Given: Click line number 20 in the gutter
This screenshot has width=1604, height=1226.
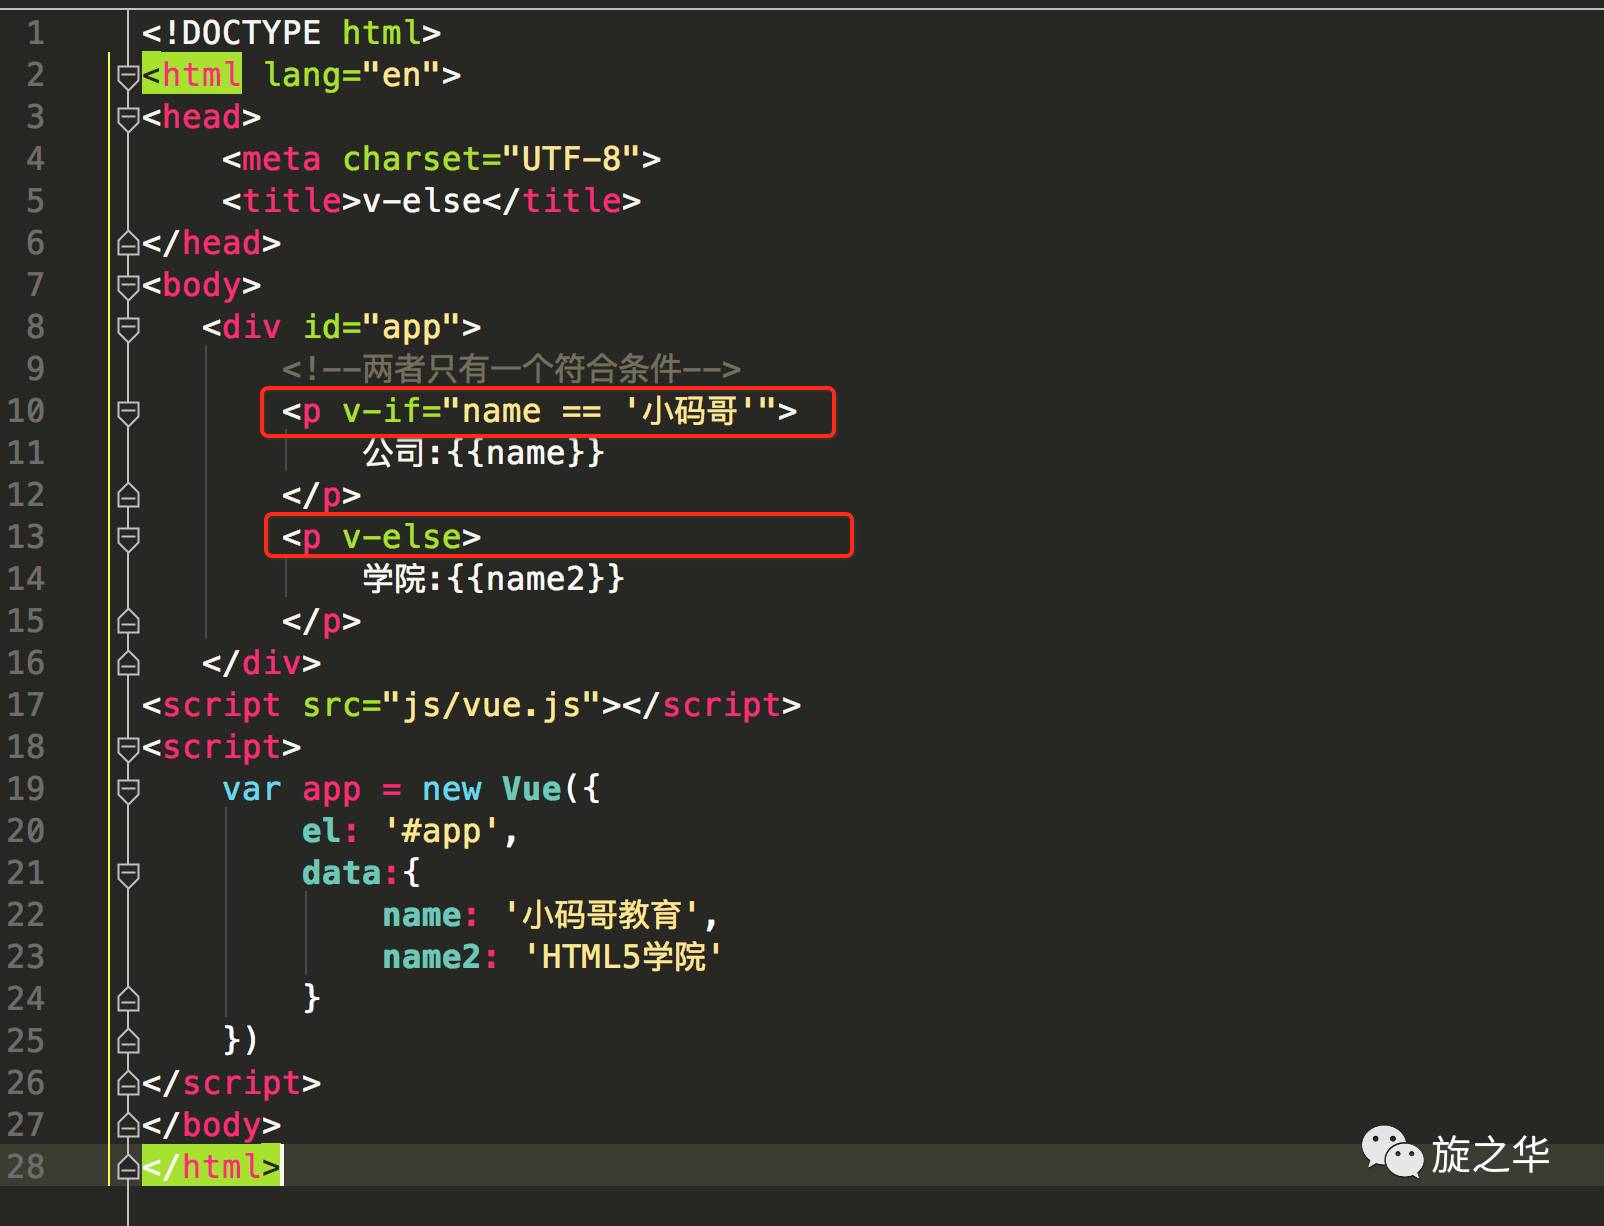Looking at the screenshot, I should pyautogui.click(x=26, y=831).
